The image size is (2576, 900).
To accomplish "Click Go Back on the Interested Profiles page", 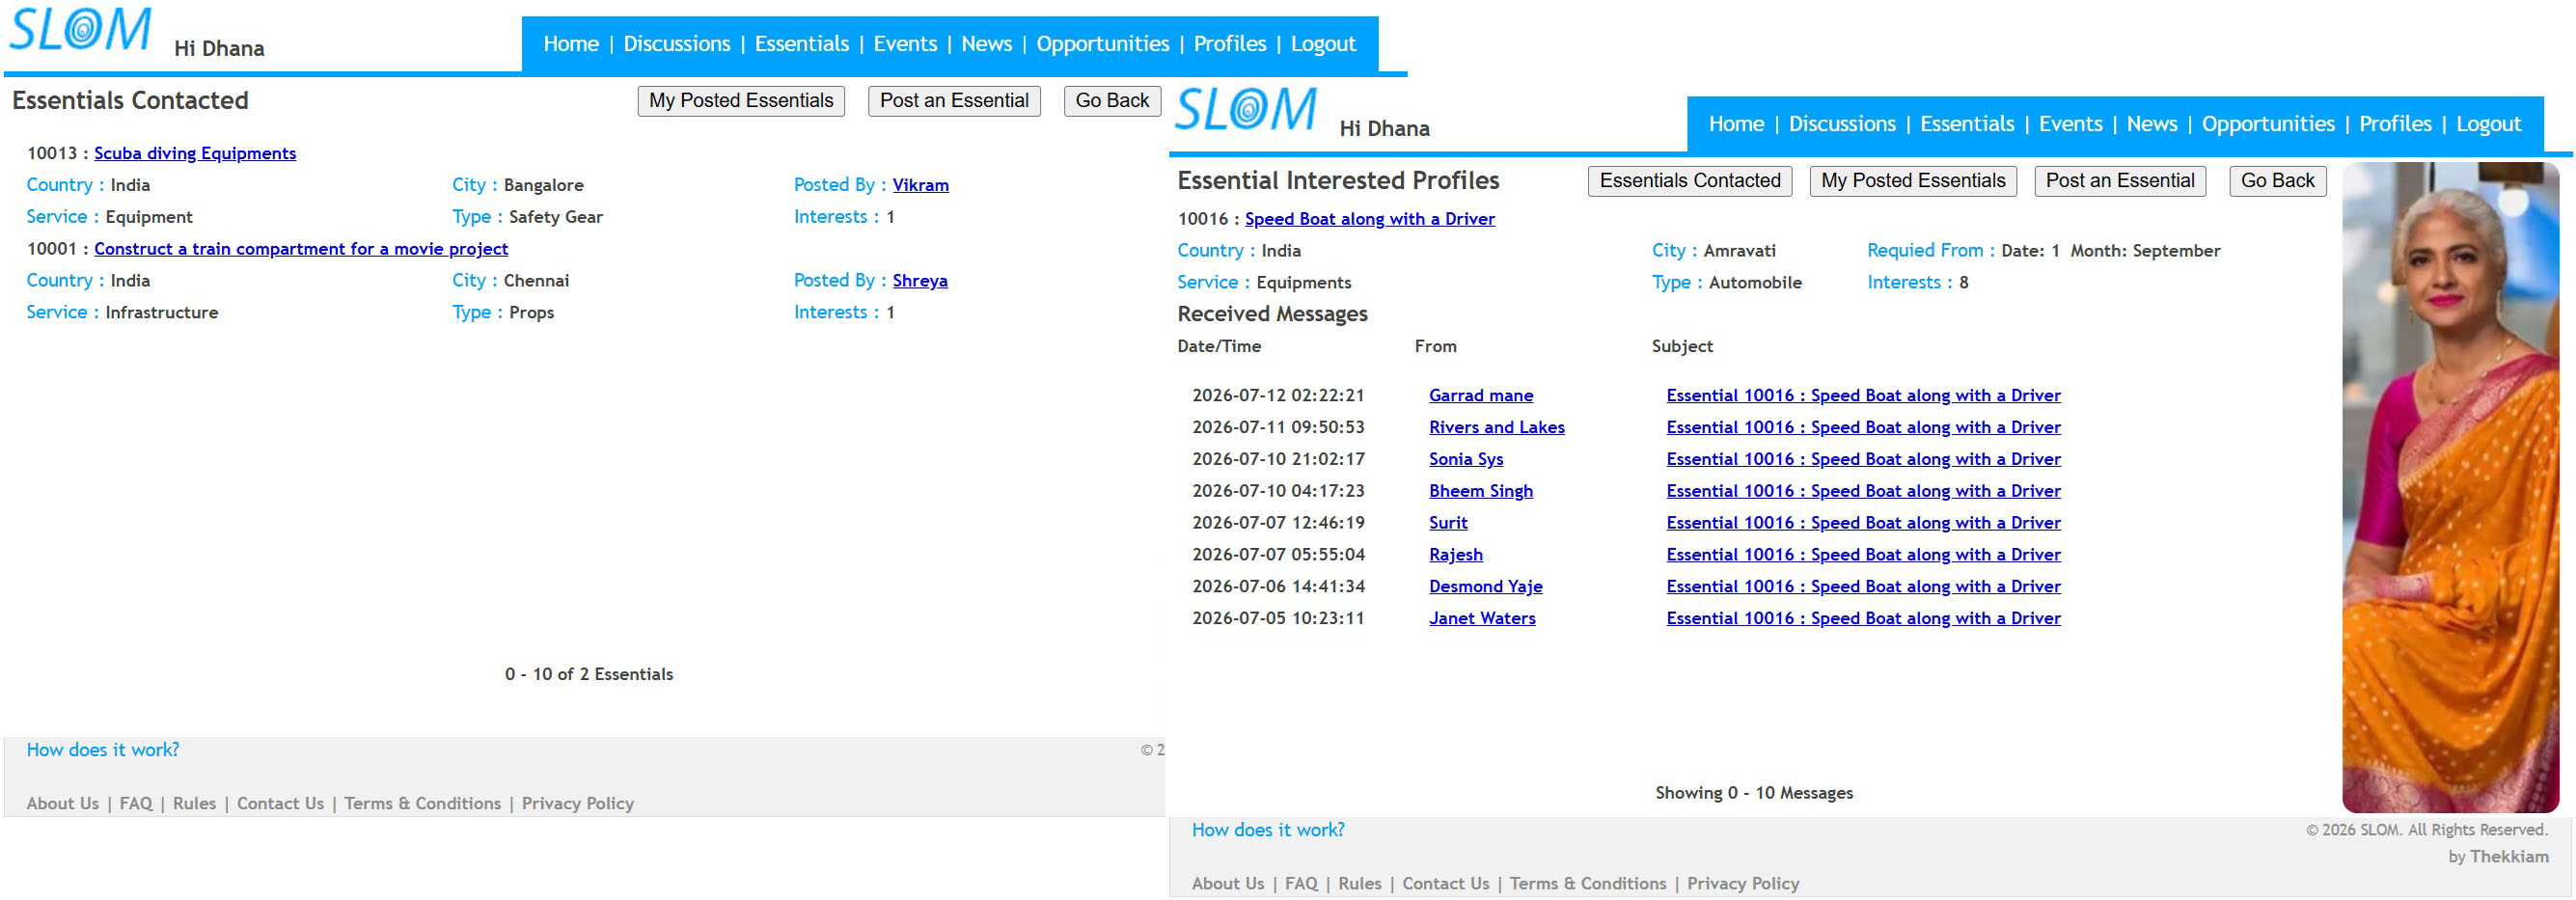I will [x=2278, y=181].
